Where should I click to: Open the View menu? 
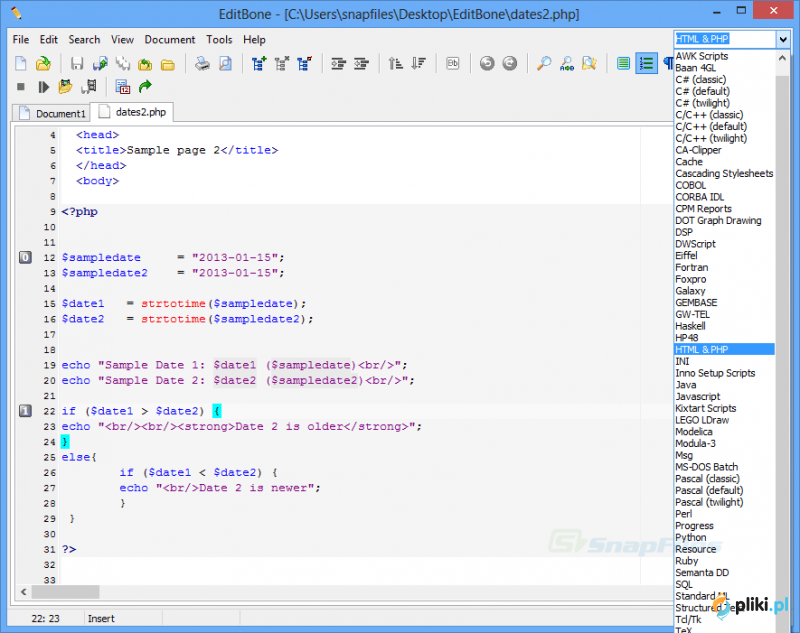pyautogui.click(x=122, y=40)
